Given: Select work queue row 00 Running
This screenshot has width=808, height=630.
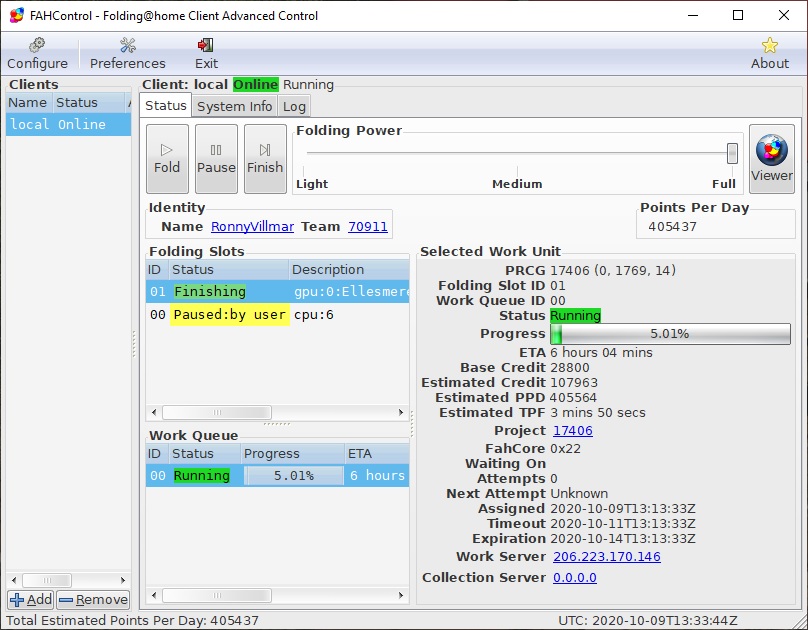Looking at the screenshot, I should point(277,475).
